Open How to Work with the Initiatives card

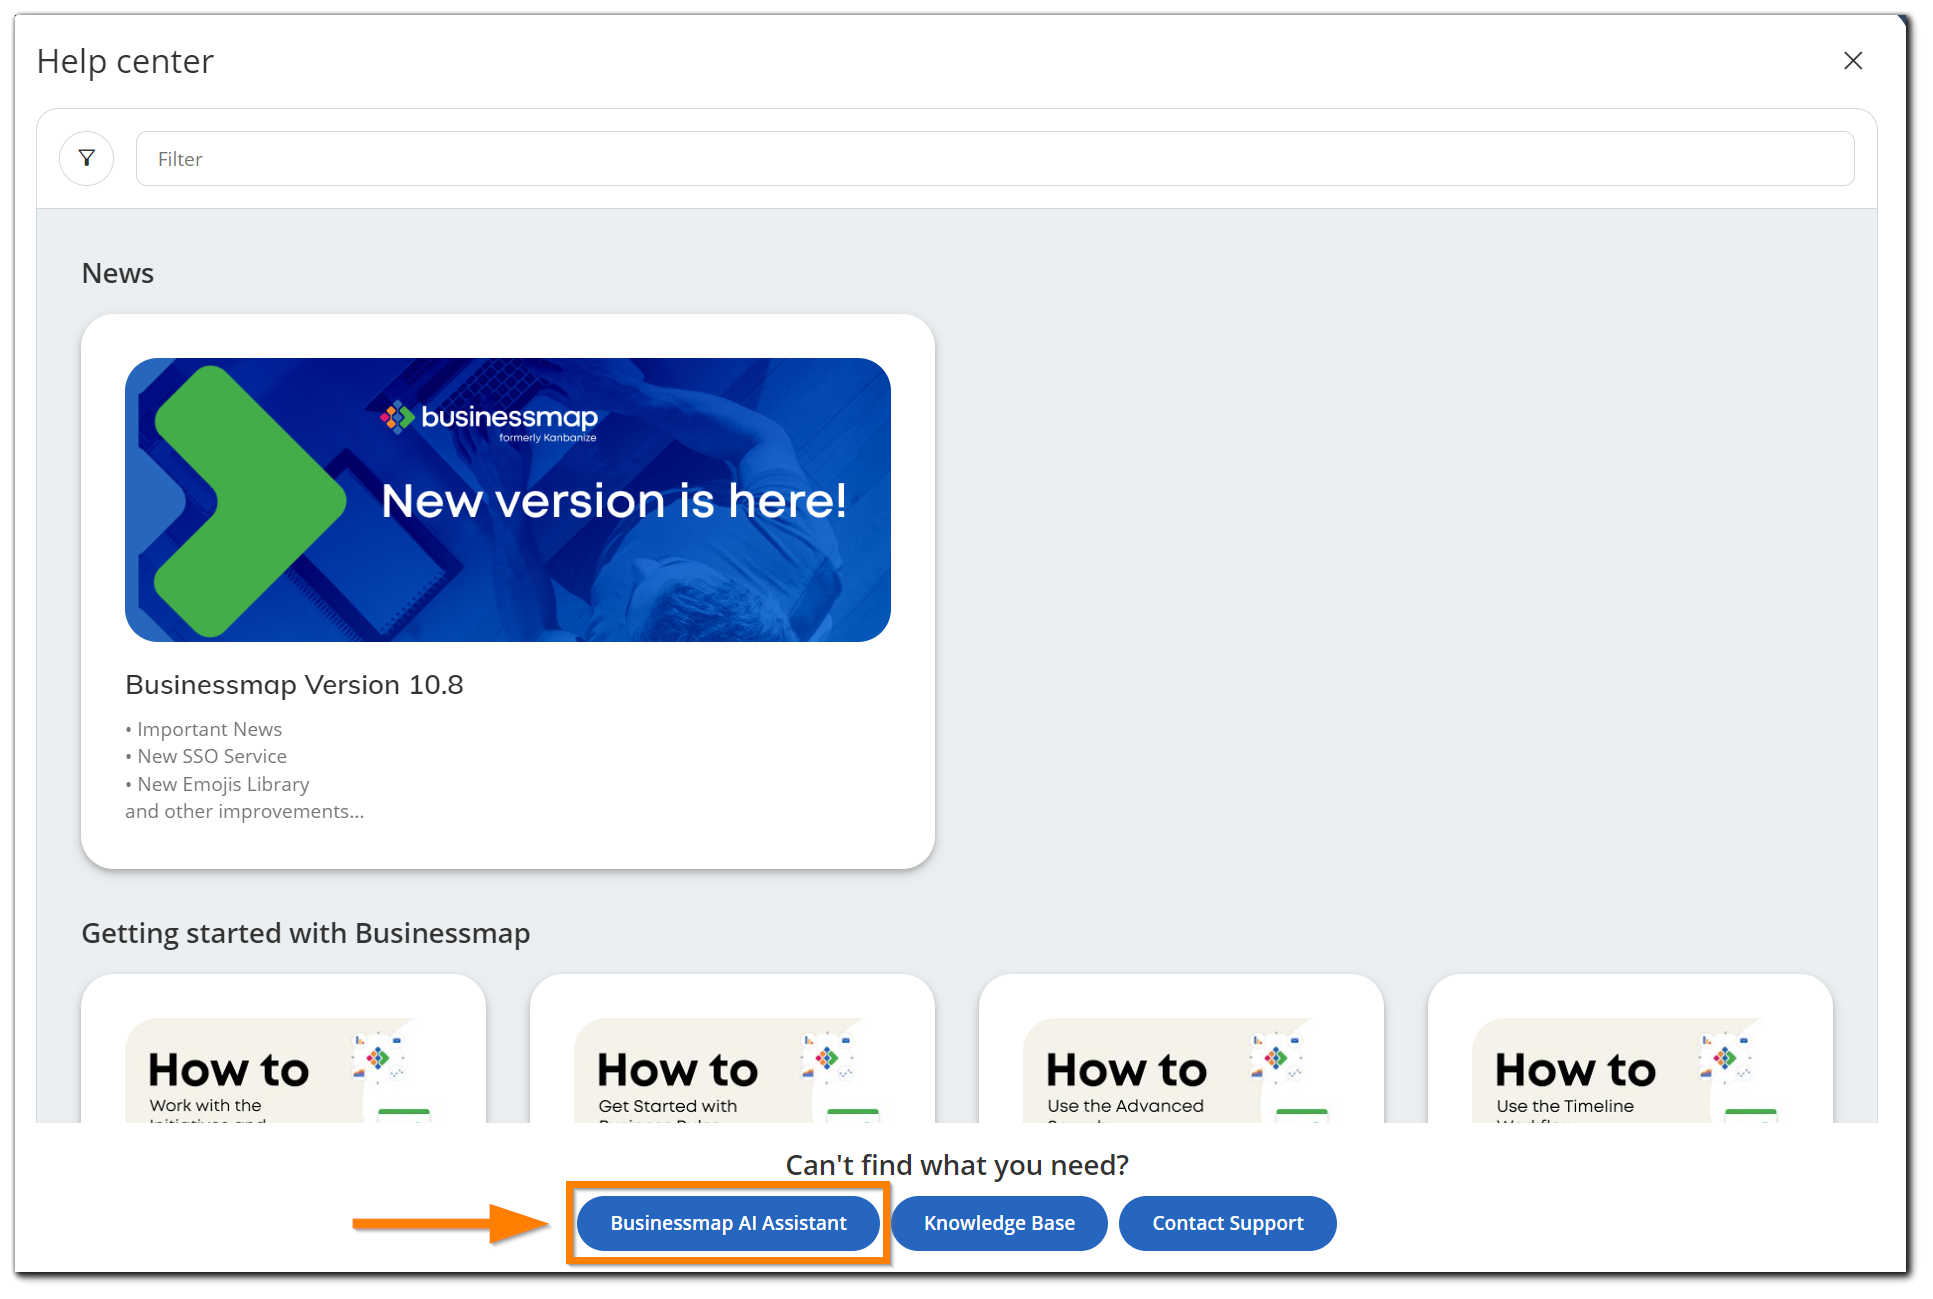(283, 1050)
